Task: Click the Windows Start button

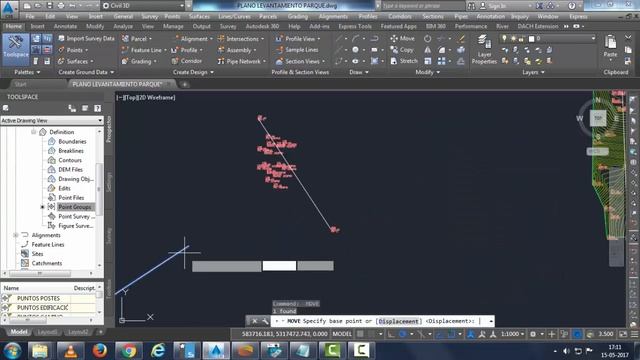Action: pos(12,351)
